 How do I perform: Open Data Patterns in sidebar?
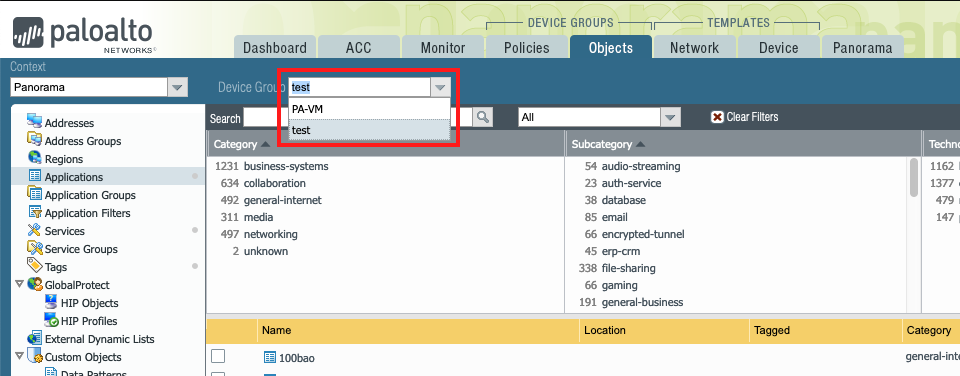(x=93, y=373)
